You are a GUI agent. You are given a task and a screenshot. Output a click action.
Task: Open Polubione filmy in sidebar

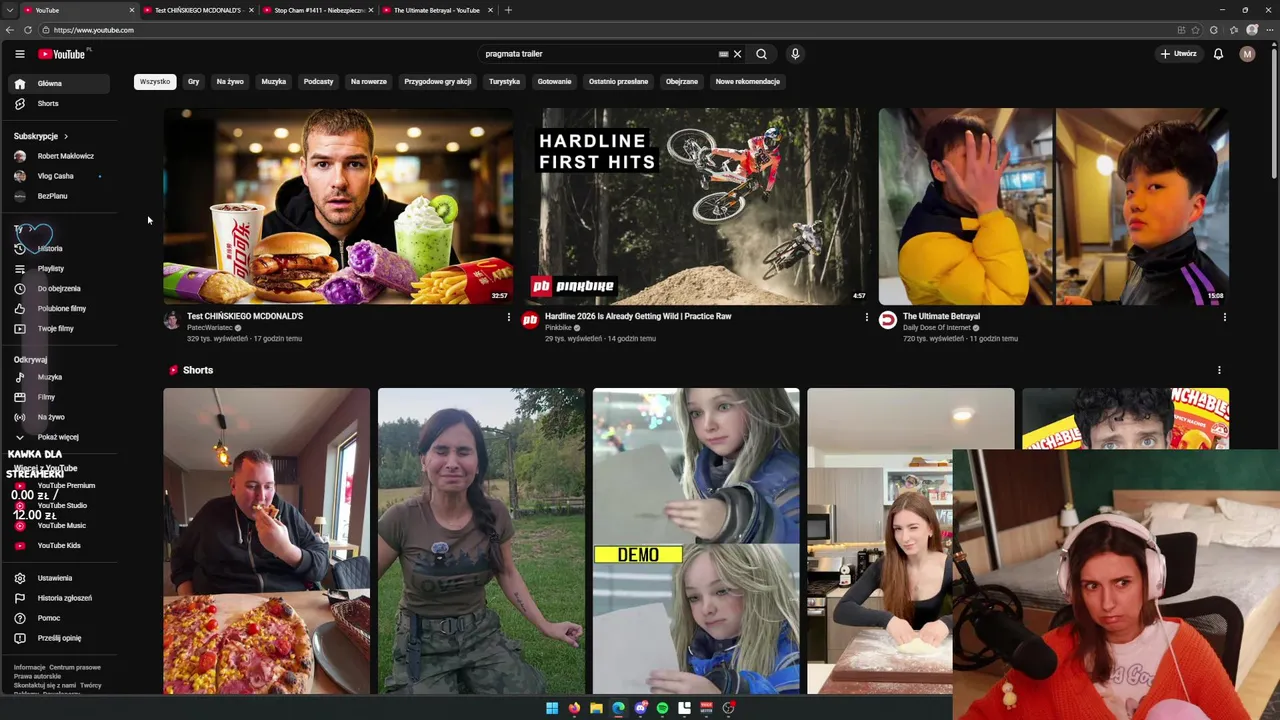[x=60, y=308]
